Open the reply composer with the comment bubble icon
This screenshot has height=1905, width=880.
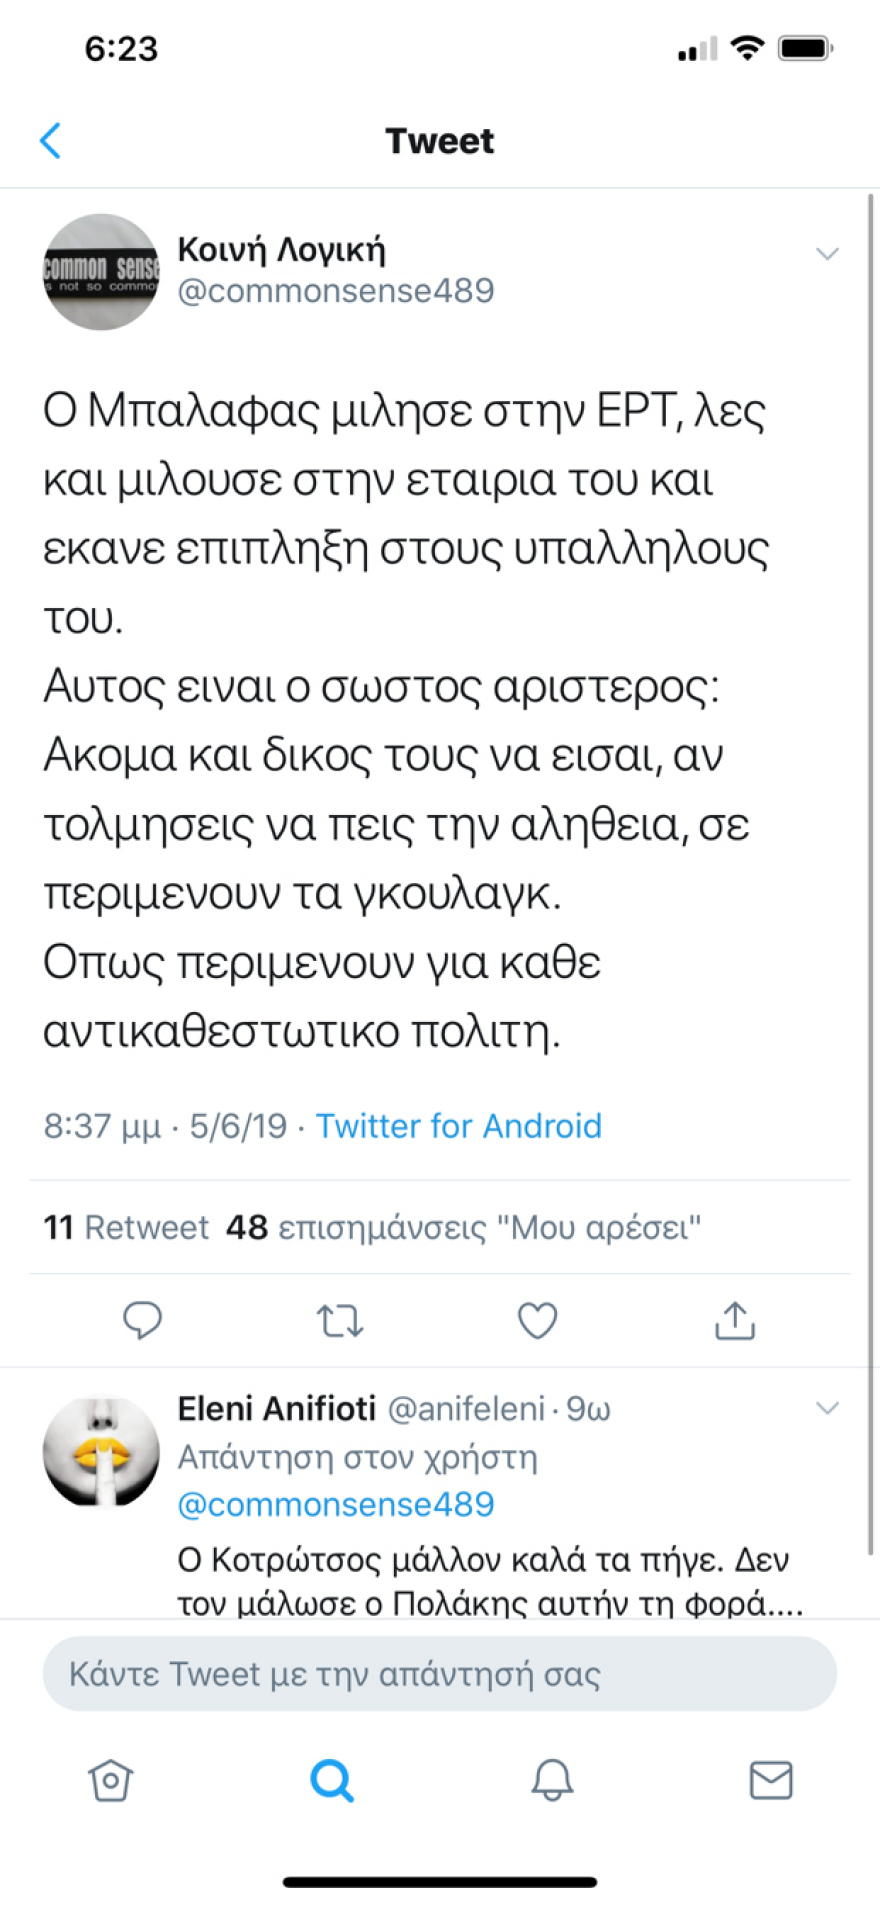click(x=143, y=1320)
